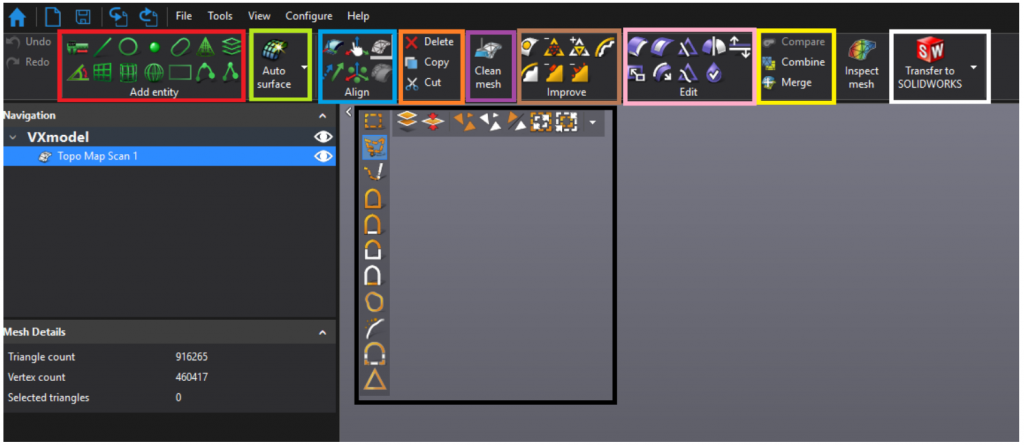
Task: Hide the Topo Map Scan 1 mesh
Action: [x=323, y=156]
